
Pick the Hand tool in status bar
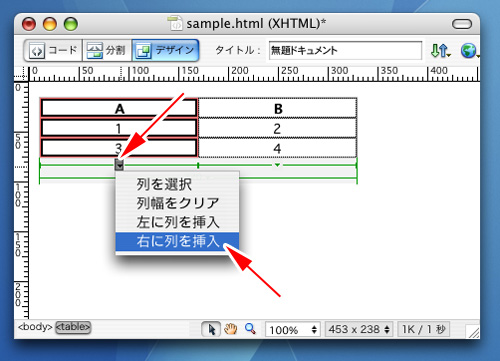click(230, 329)
